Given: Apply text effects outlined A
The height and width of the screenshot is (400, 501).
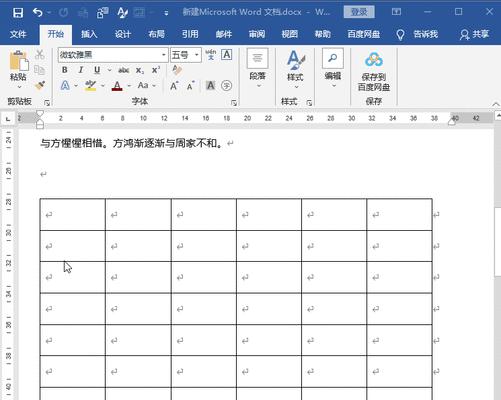Looking at the screenshot, I should tap(65, 86).
